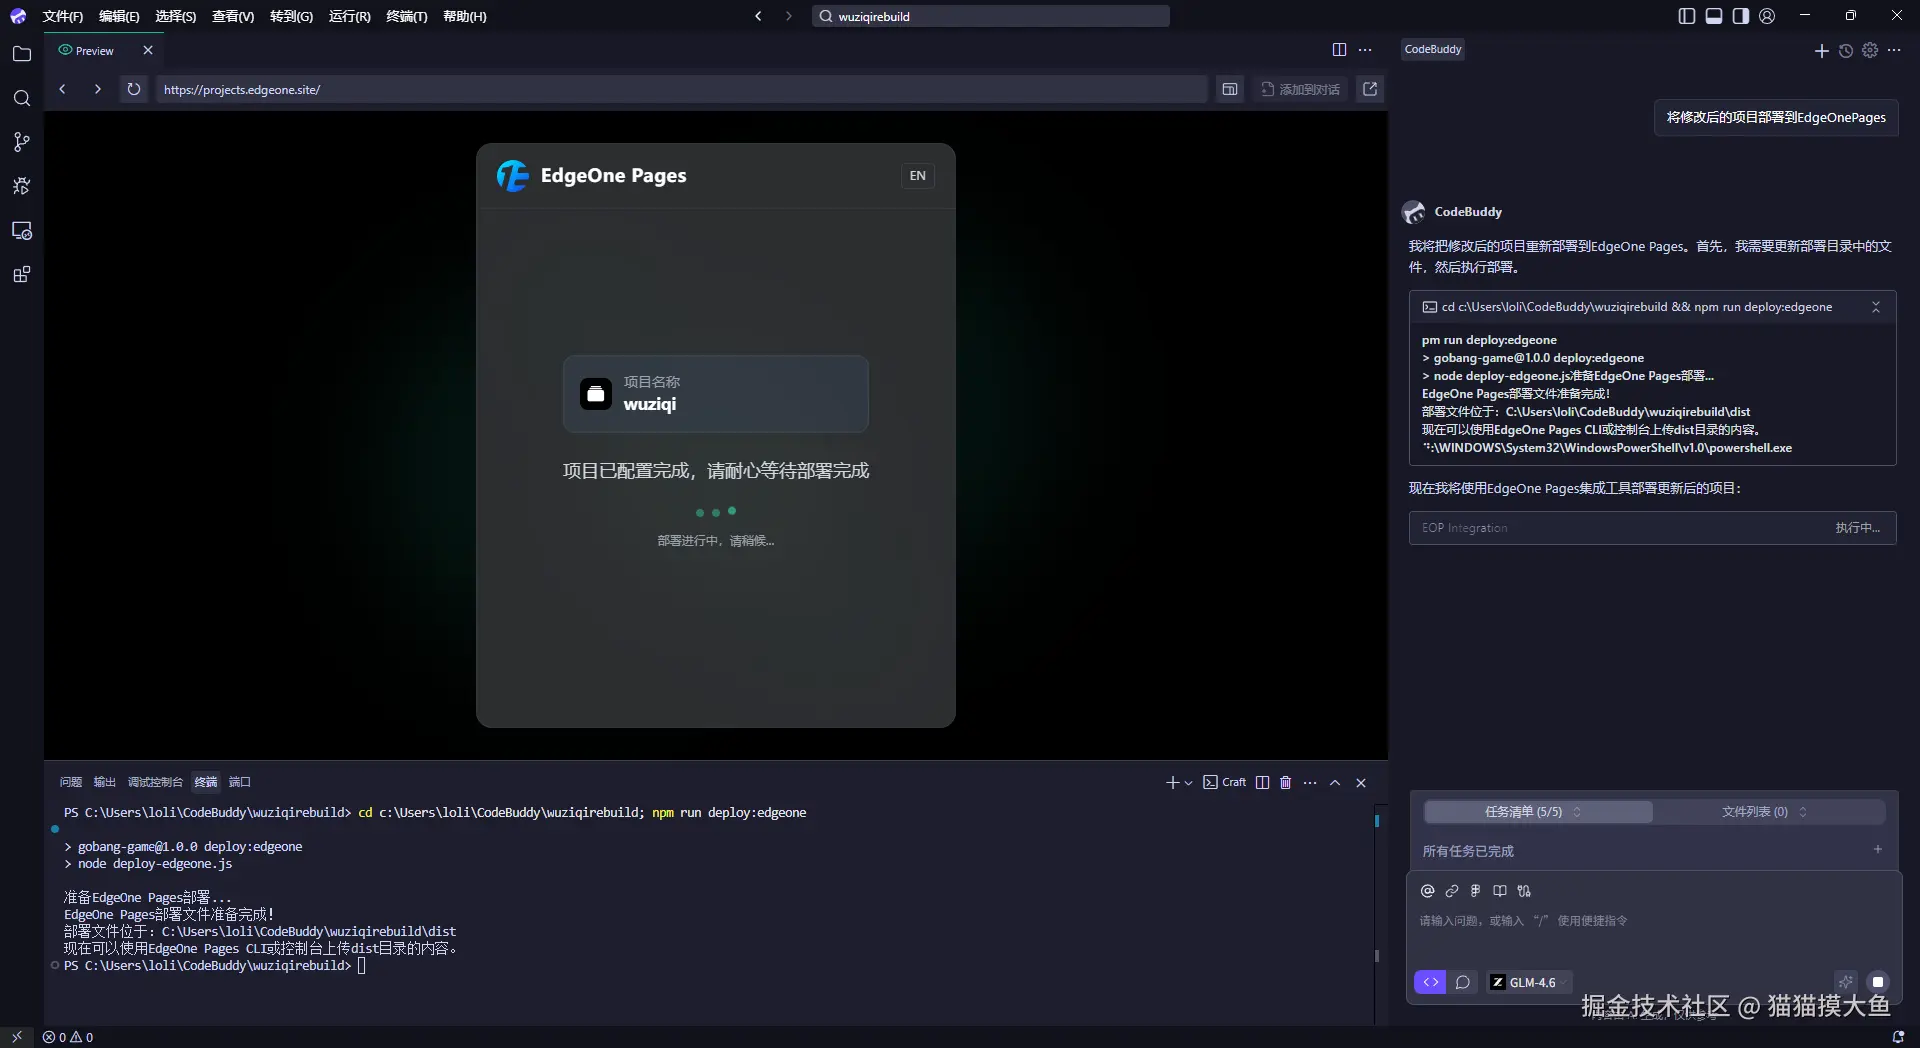1920x1048 pixels.
Task: Open CodeBuddy chat history
Action: click(1846, 50)
